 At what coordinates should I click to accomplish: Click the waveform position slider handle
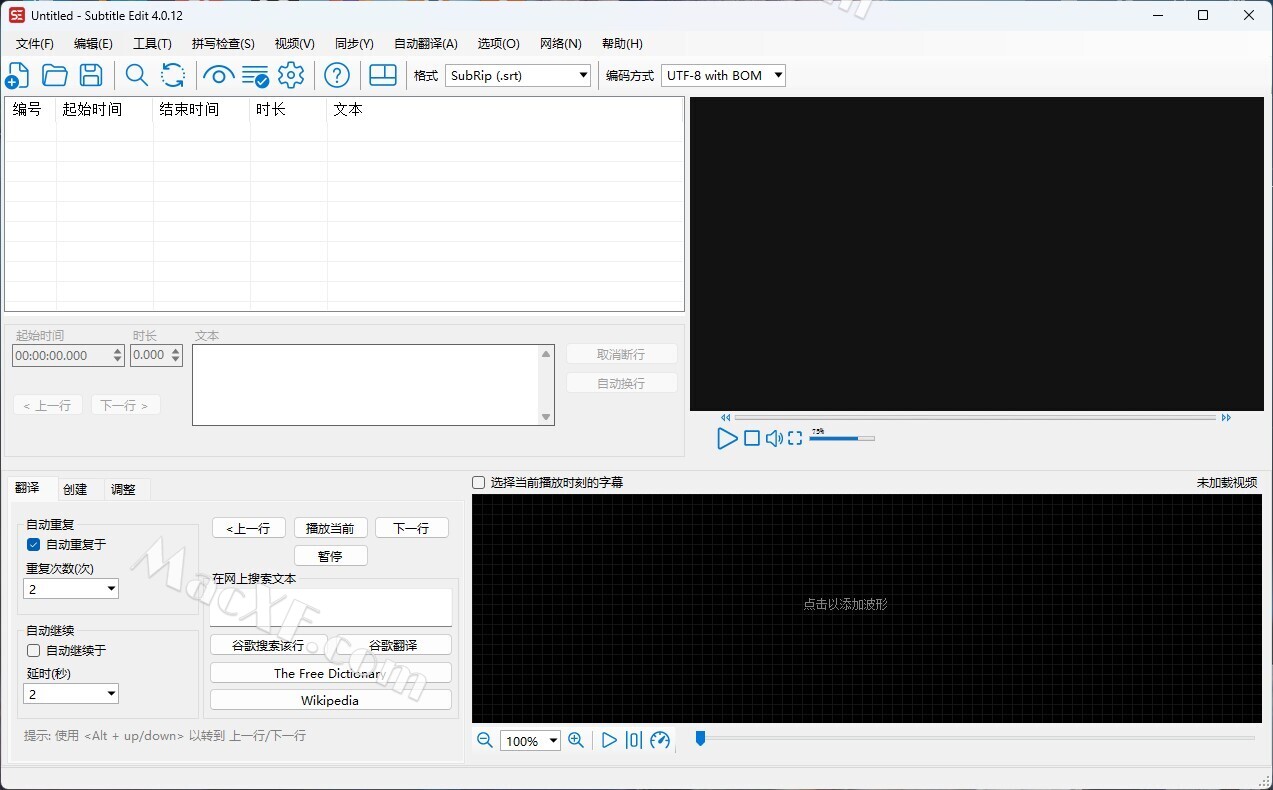(x=701, y=738)
